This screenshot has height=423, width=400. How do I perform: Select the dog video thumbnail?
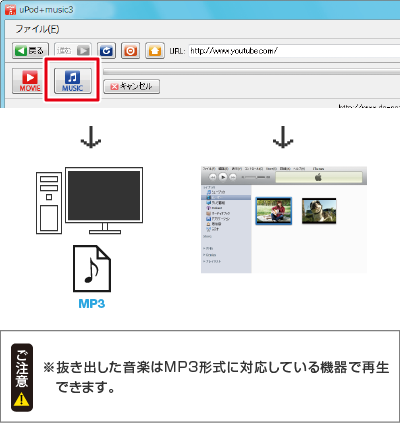coord(319,211)
